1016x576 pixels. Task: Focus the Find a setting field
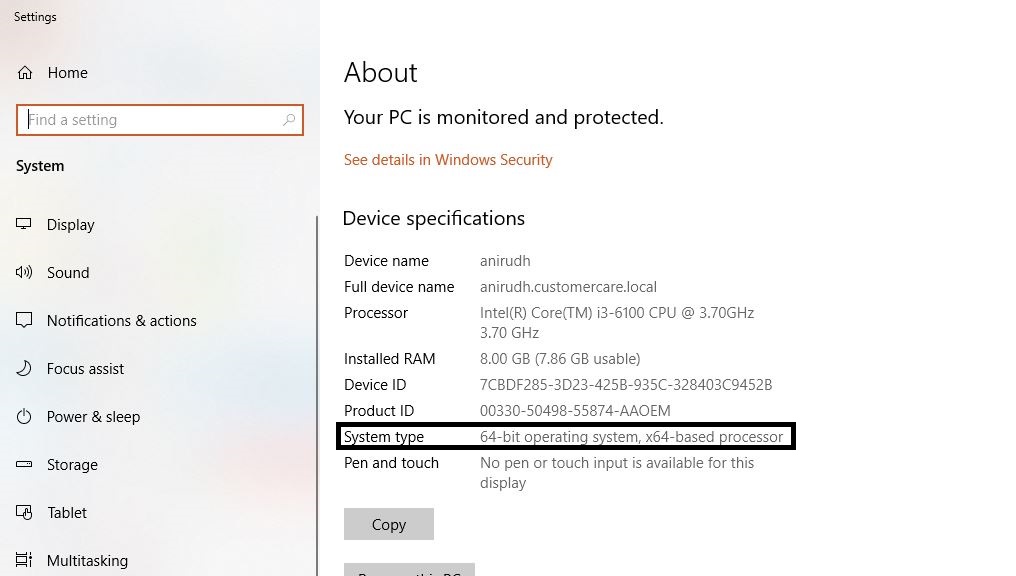click(x=160, y=120)
